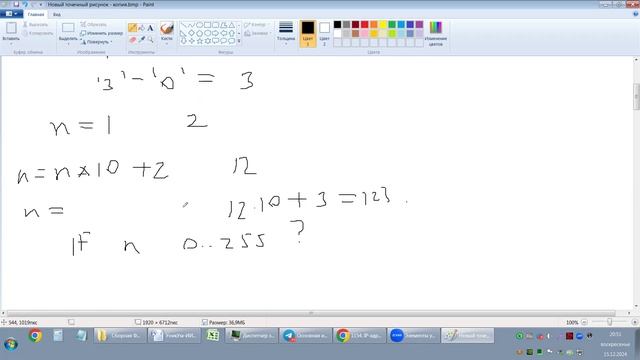Activate Color 1 (Цвет 1) selector
The width and height of the screenshot is (640, 360).
tap(308, 33)
